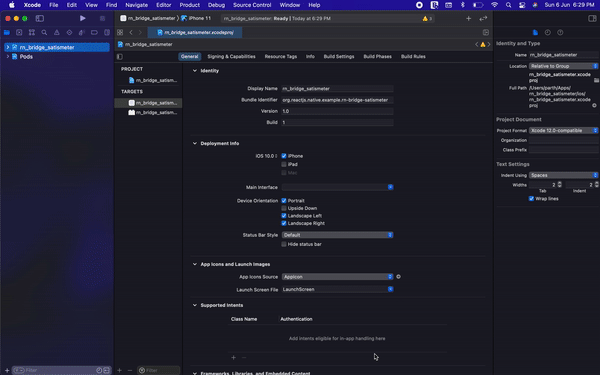
Task: Click the Tab width stepper
Action: (559, 185)
